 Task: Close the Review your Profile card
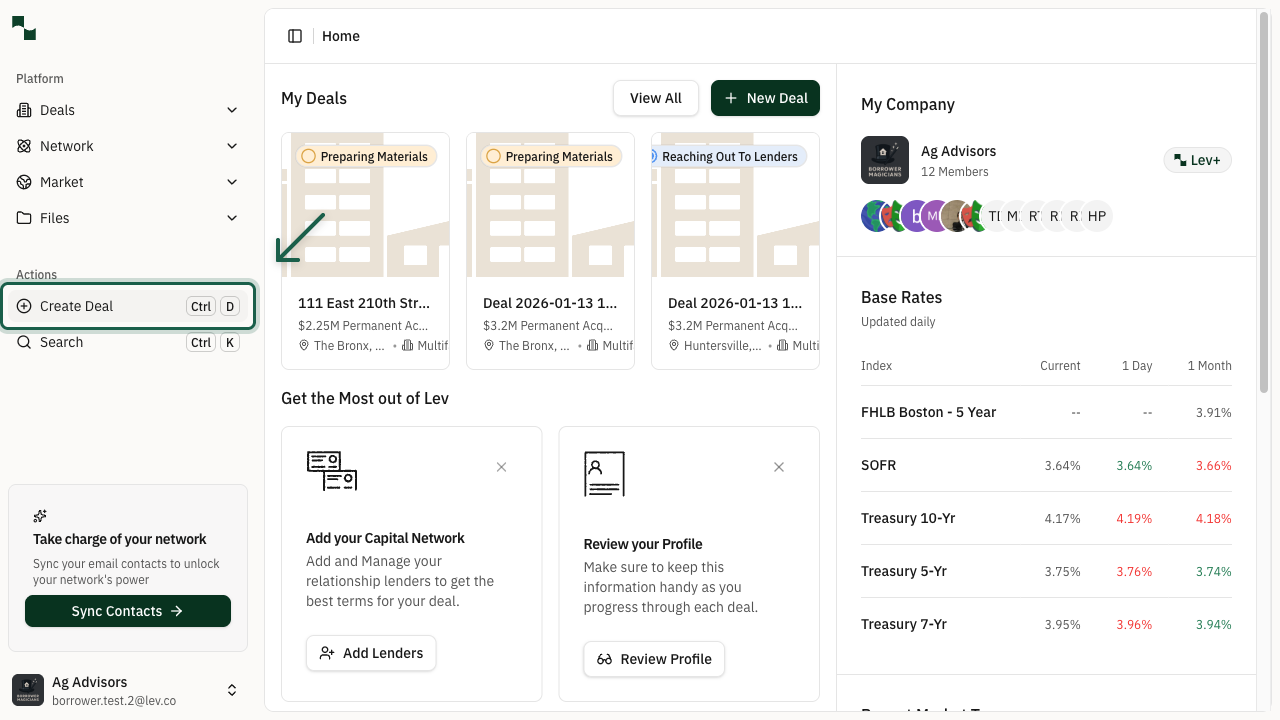pos(779,467)
